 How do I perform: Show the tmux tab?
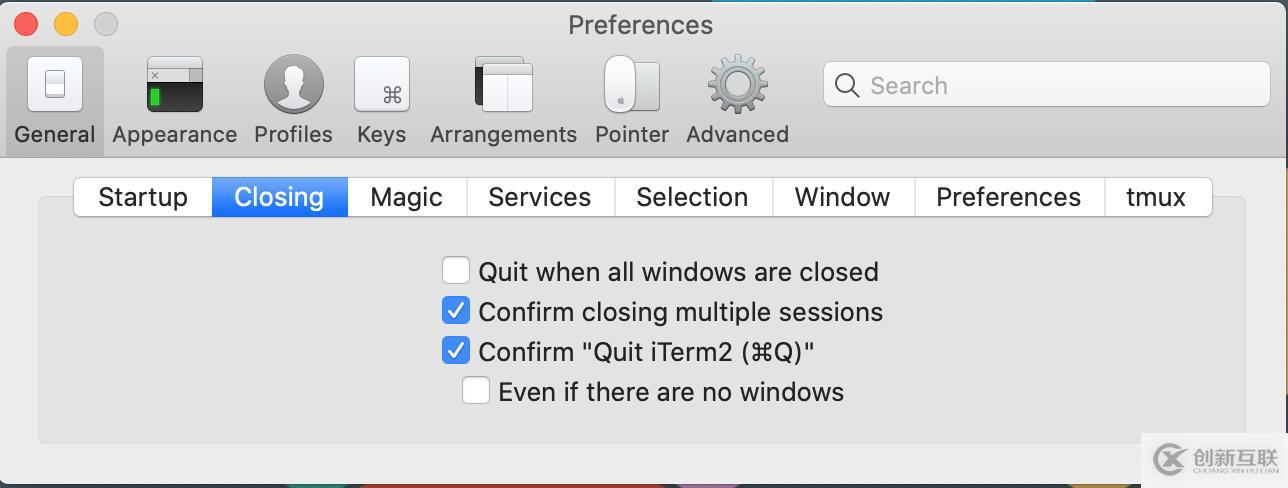1156,197
